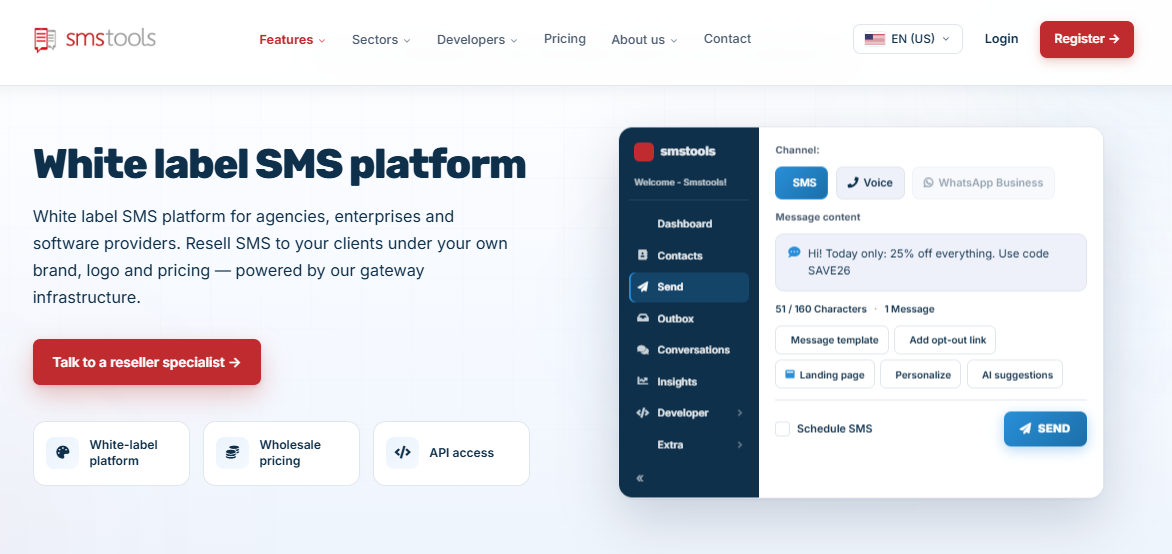Viewport: 1172px width, 554px height.
Task: Click the White-label platform card
Action: click(111, 453)
